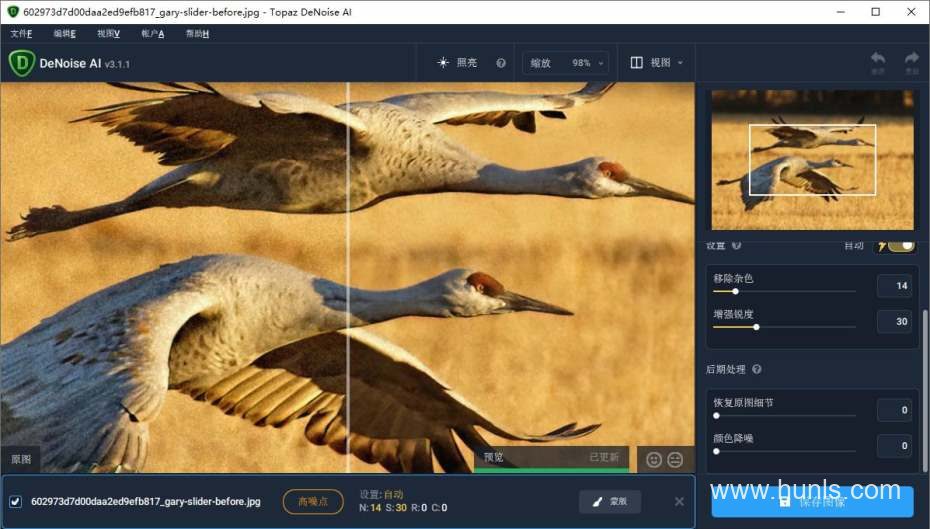Open help icon beside 设置 heading
Viewport: 930px width, 529px height.
pos(736,246)
